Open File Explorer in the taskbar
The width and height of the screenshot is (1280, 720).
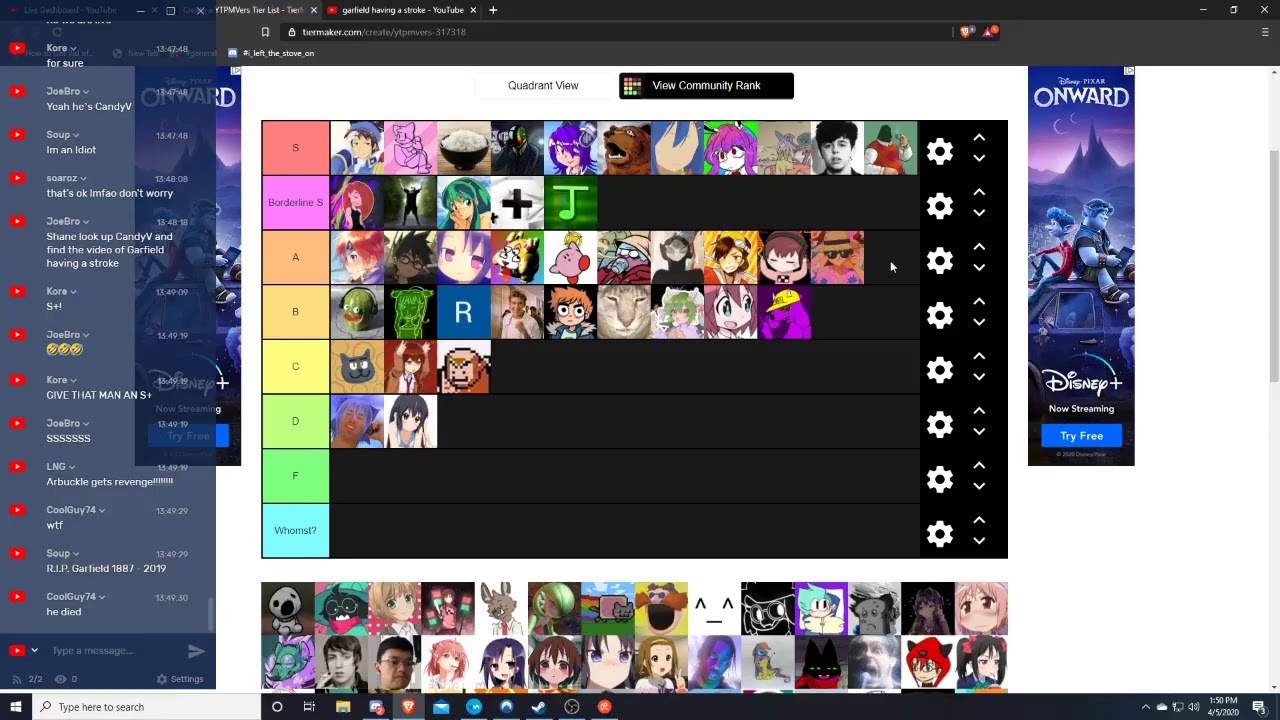click(343, 707)
